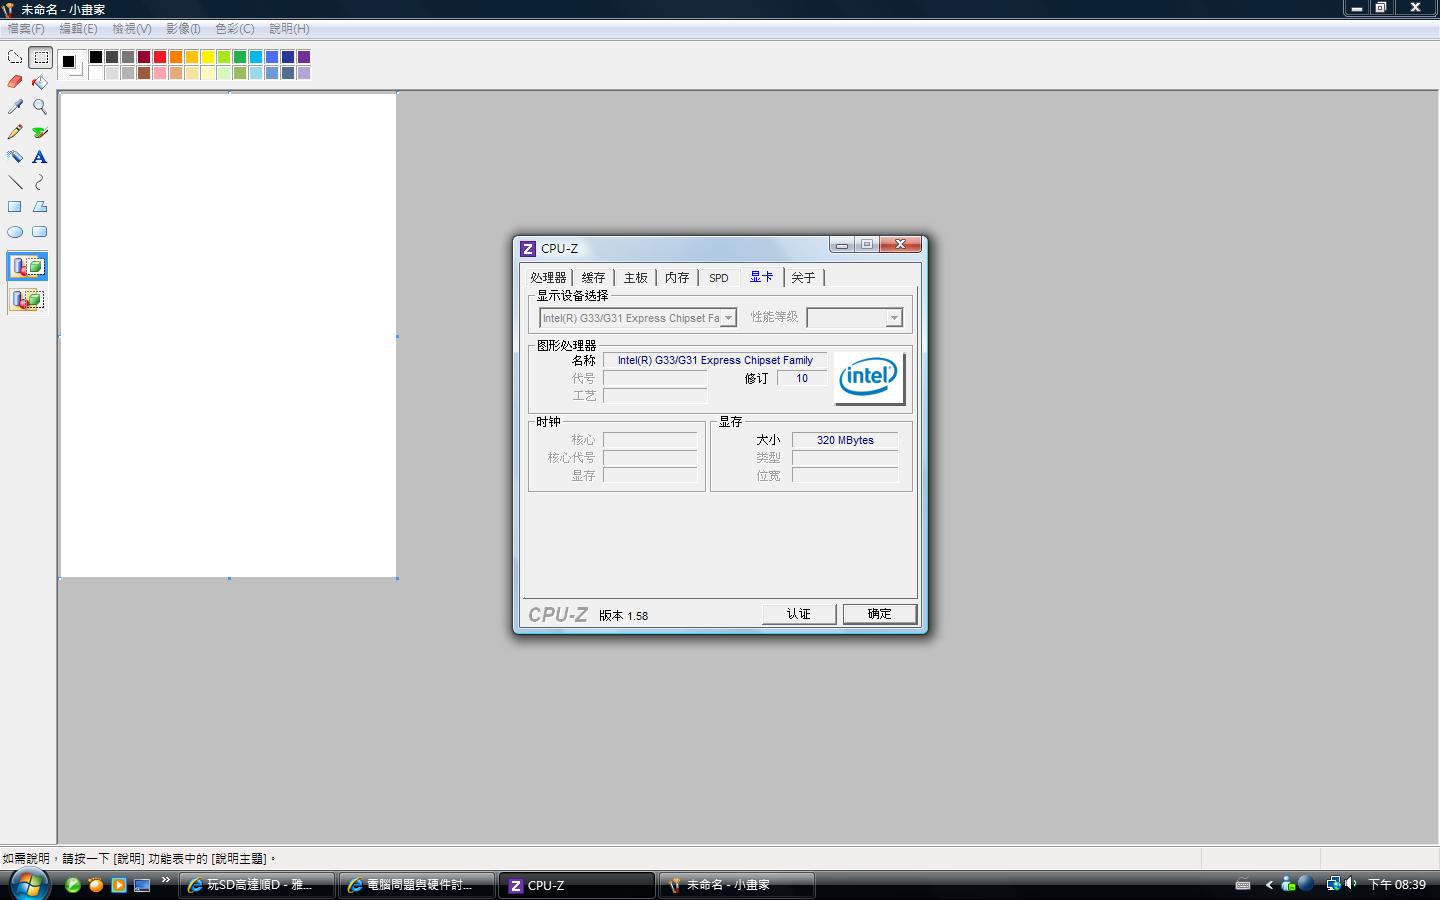The image size is (1440, 900).
Task: Show hidden system tray icons chevron
Action: [1269, 885]
